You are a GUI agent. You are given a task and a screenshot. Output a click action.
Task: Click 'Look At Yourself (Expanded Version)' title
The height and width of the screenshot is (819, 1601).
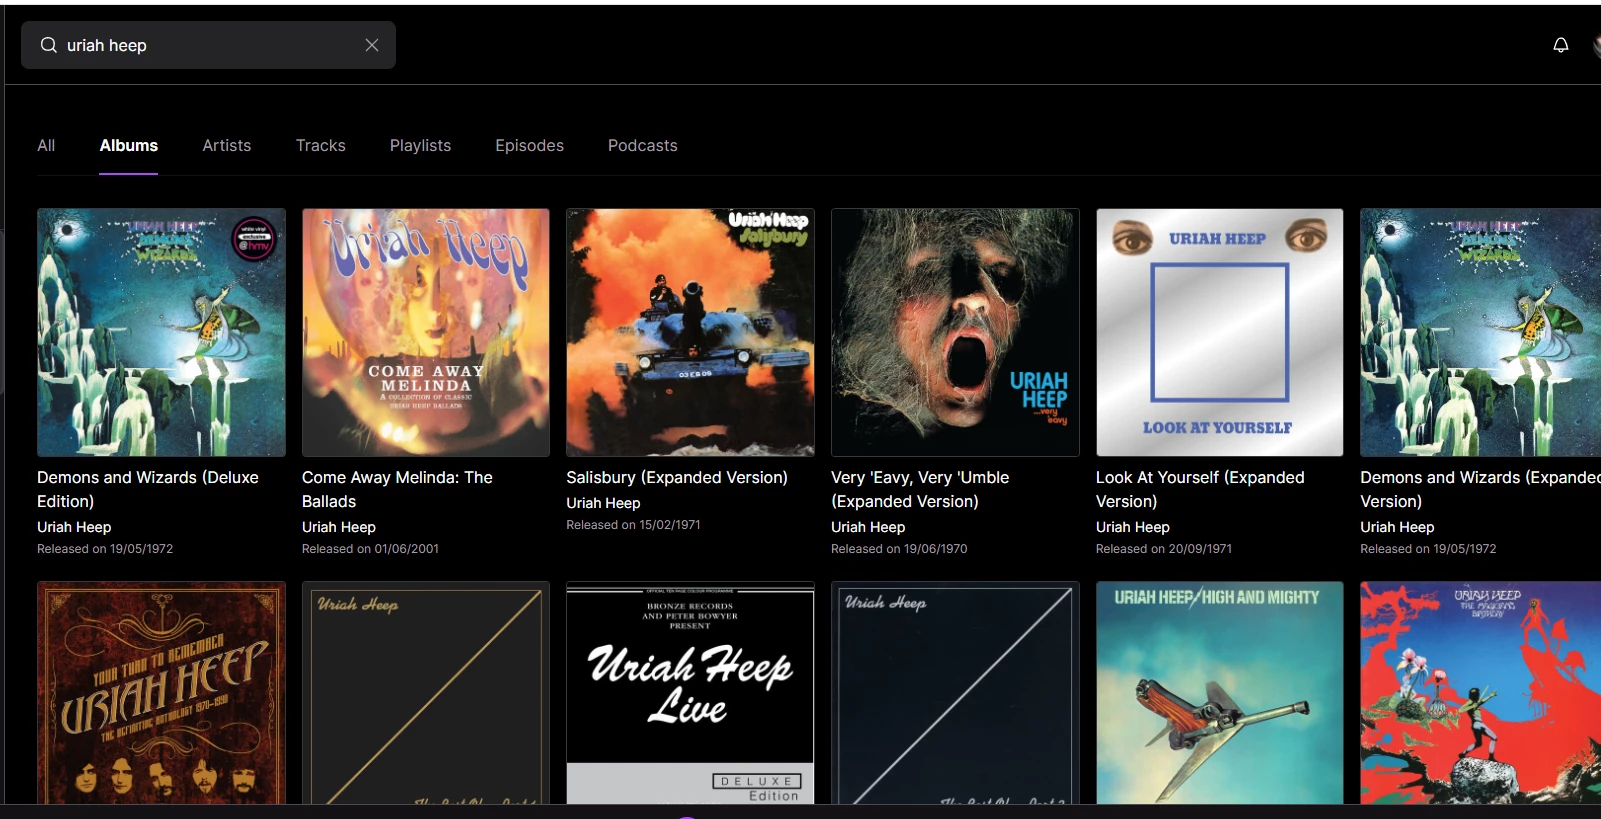pos(1200,489)
